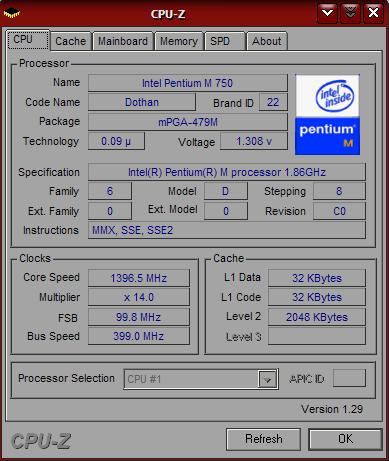Click the double down-arrow title bar button
Viewport: 389px width, 461px height.
350,13
